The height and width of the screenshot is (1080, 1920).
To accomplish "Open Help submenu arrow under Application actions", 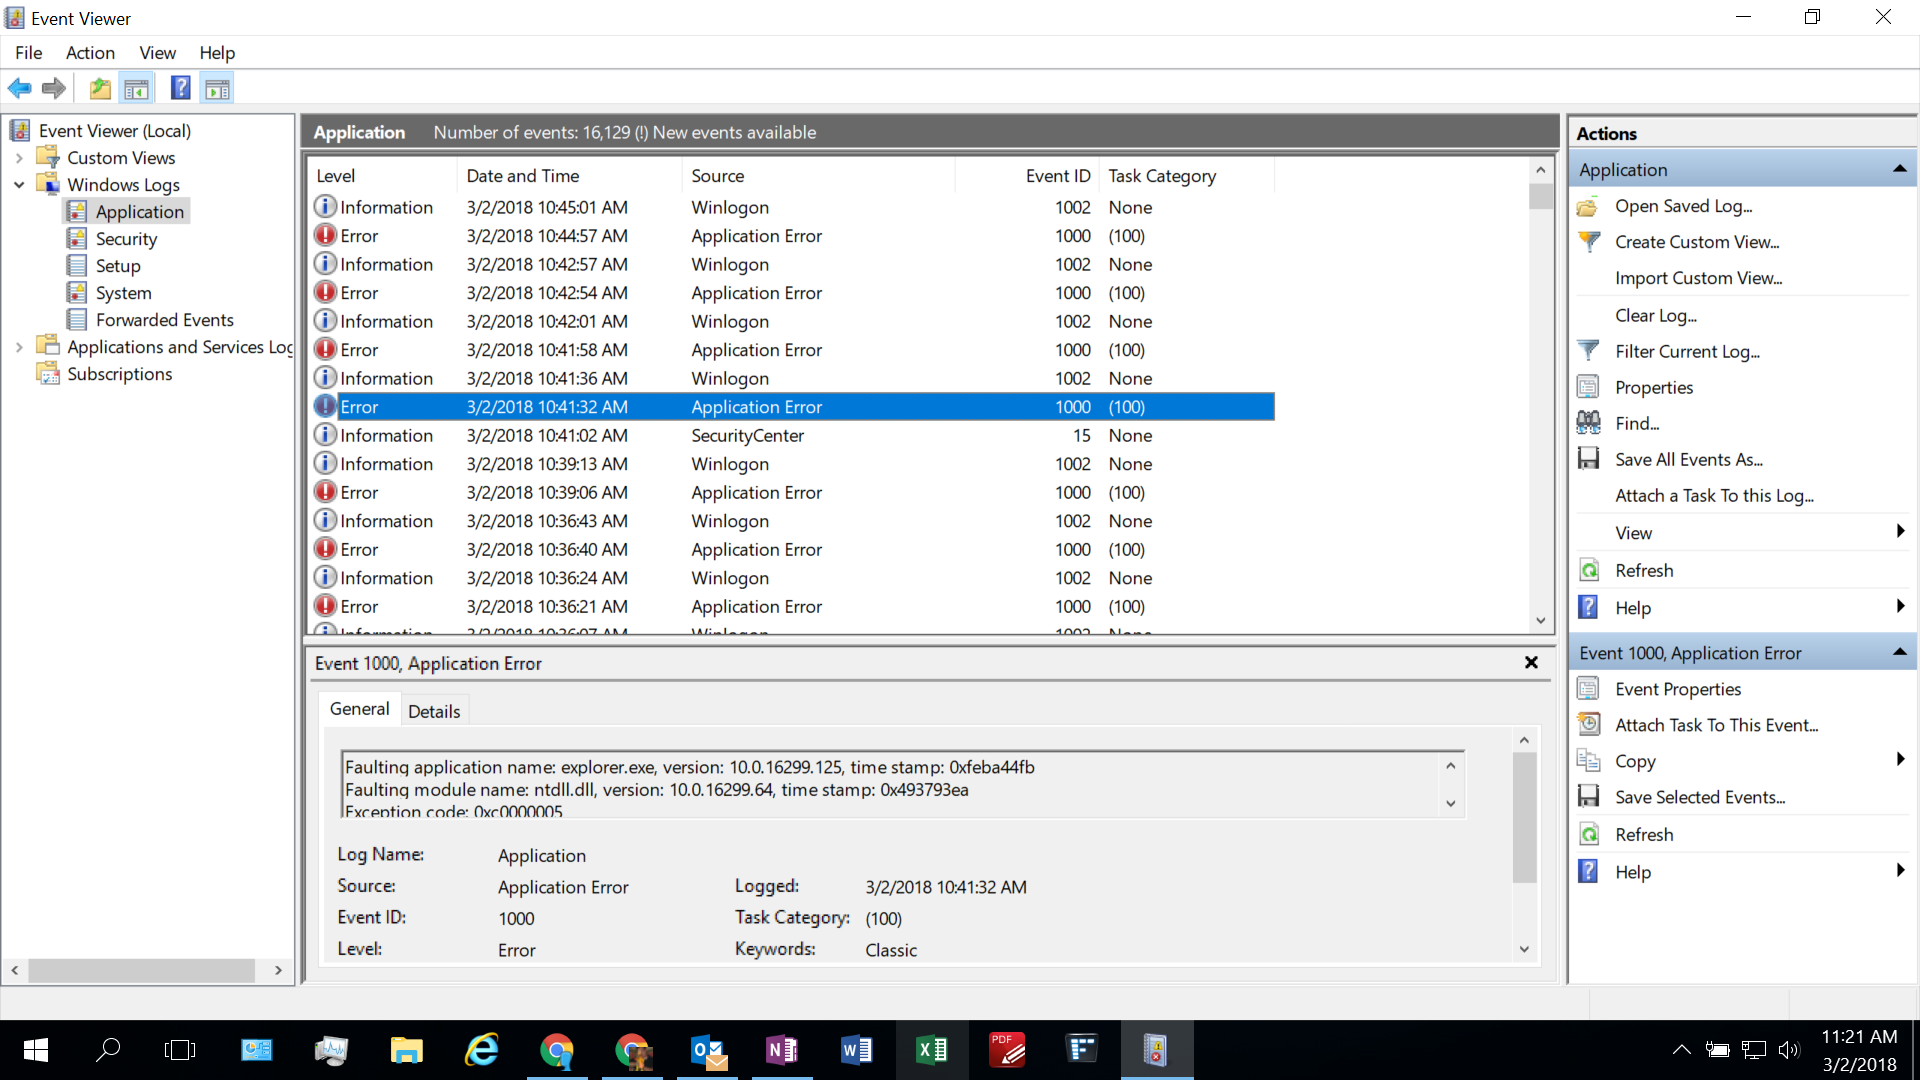I will tap(1900, 607).
